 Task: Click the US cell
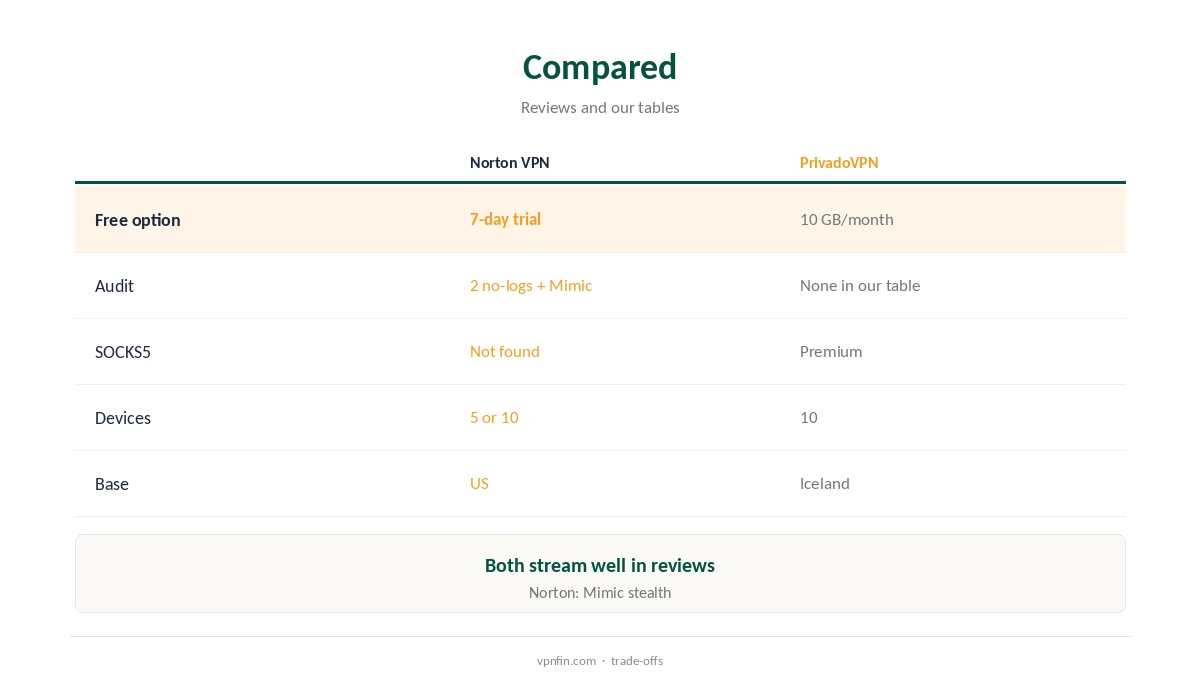479,483
